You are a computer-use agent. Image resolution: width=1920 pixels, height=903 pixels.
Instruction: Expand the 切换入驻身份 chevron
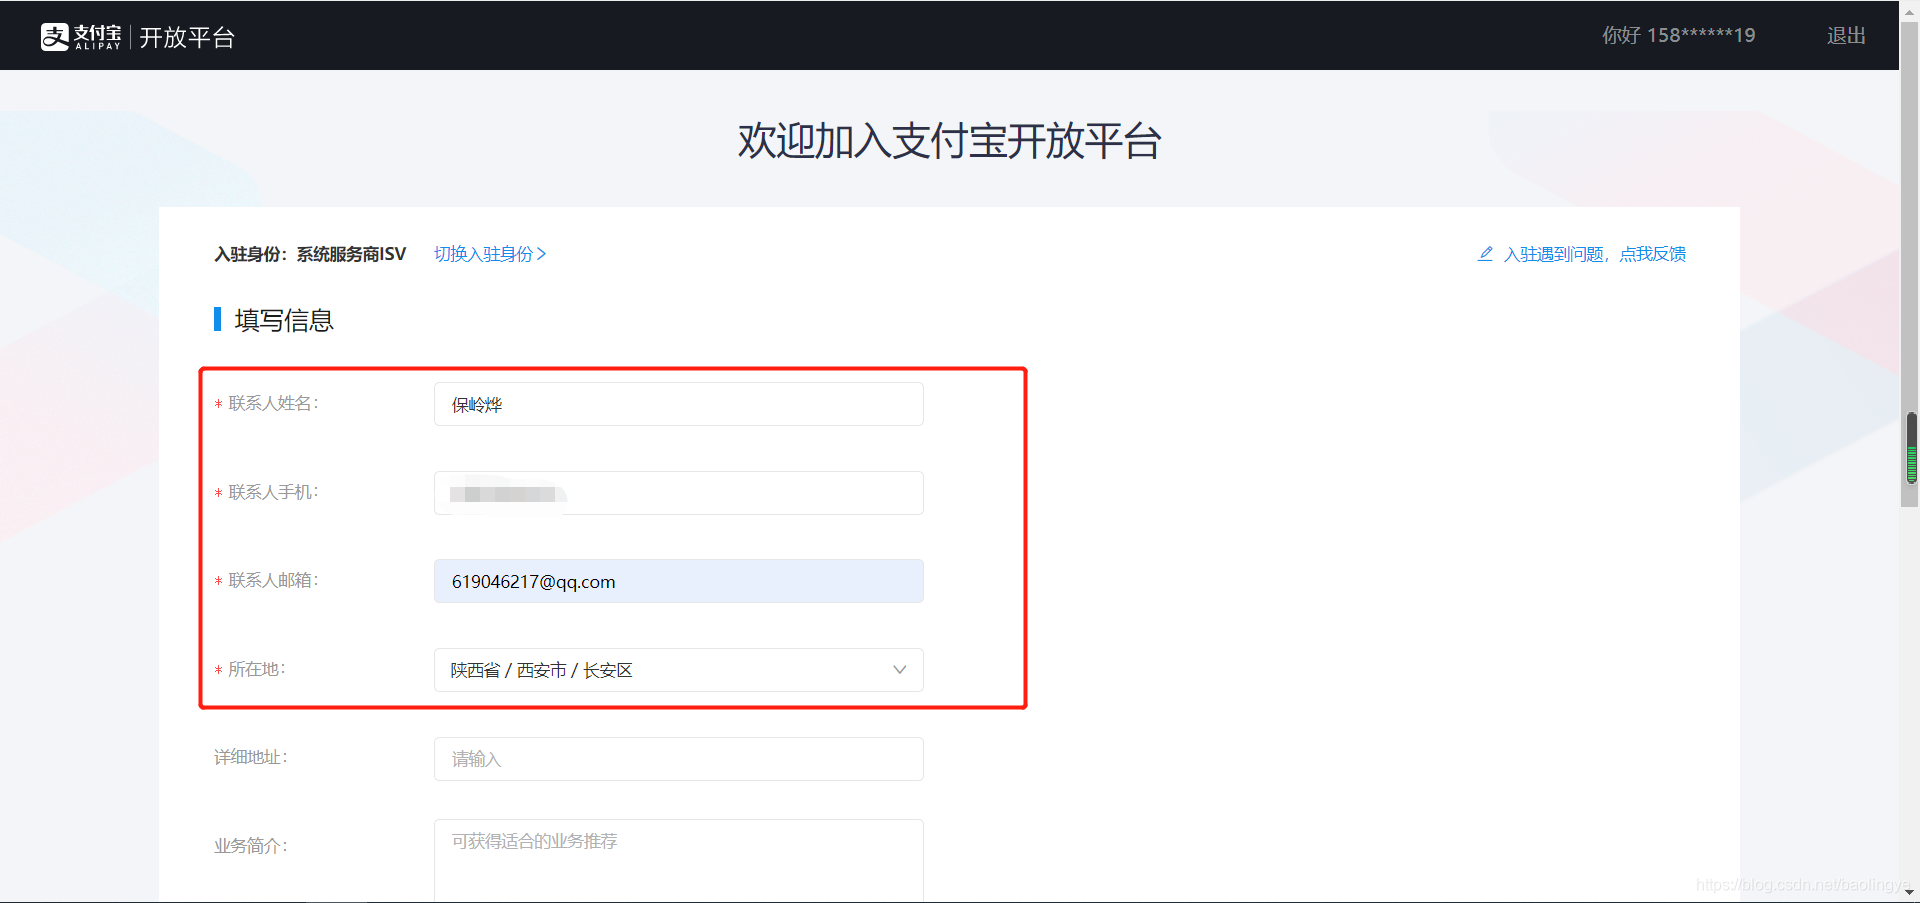[x=541, y=253]
